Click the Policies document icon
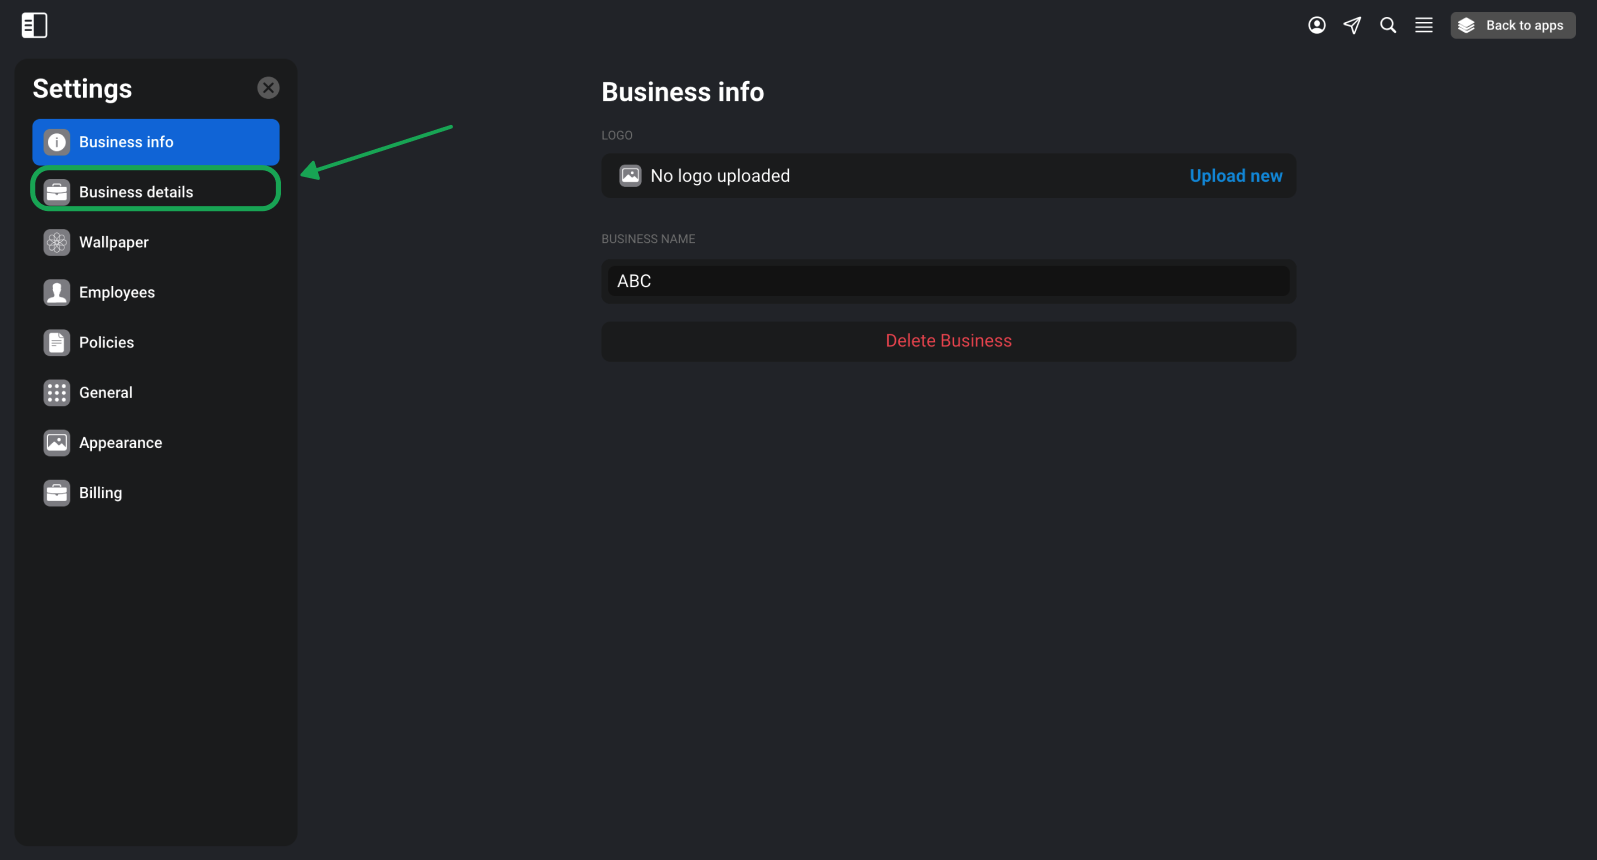The width and height of the screenshot is (1597, 860). [57, 342]
